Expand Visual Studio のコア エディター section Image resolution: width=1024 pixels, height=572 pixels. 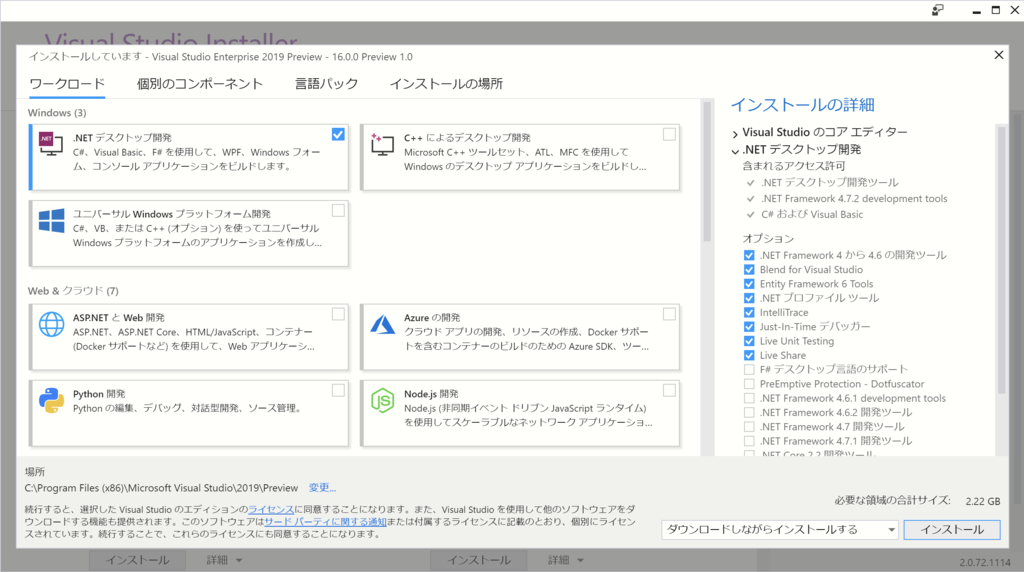(x=735, y=133)
